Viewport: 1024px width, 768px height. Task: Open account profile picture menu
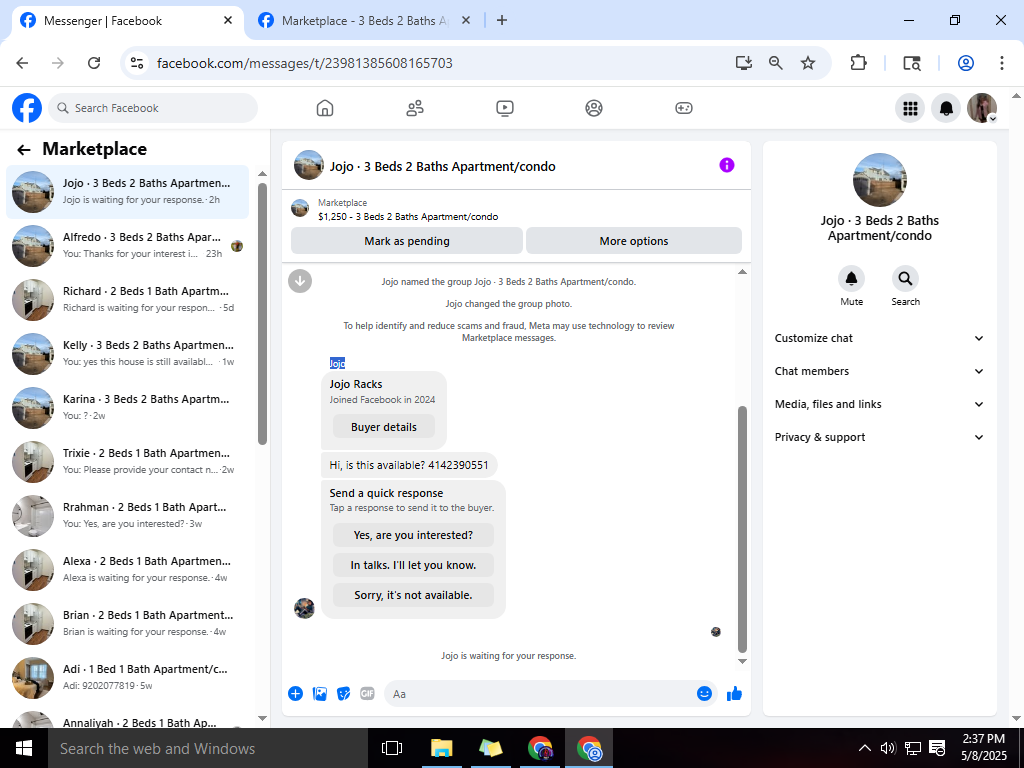coord(982,108)
